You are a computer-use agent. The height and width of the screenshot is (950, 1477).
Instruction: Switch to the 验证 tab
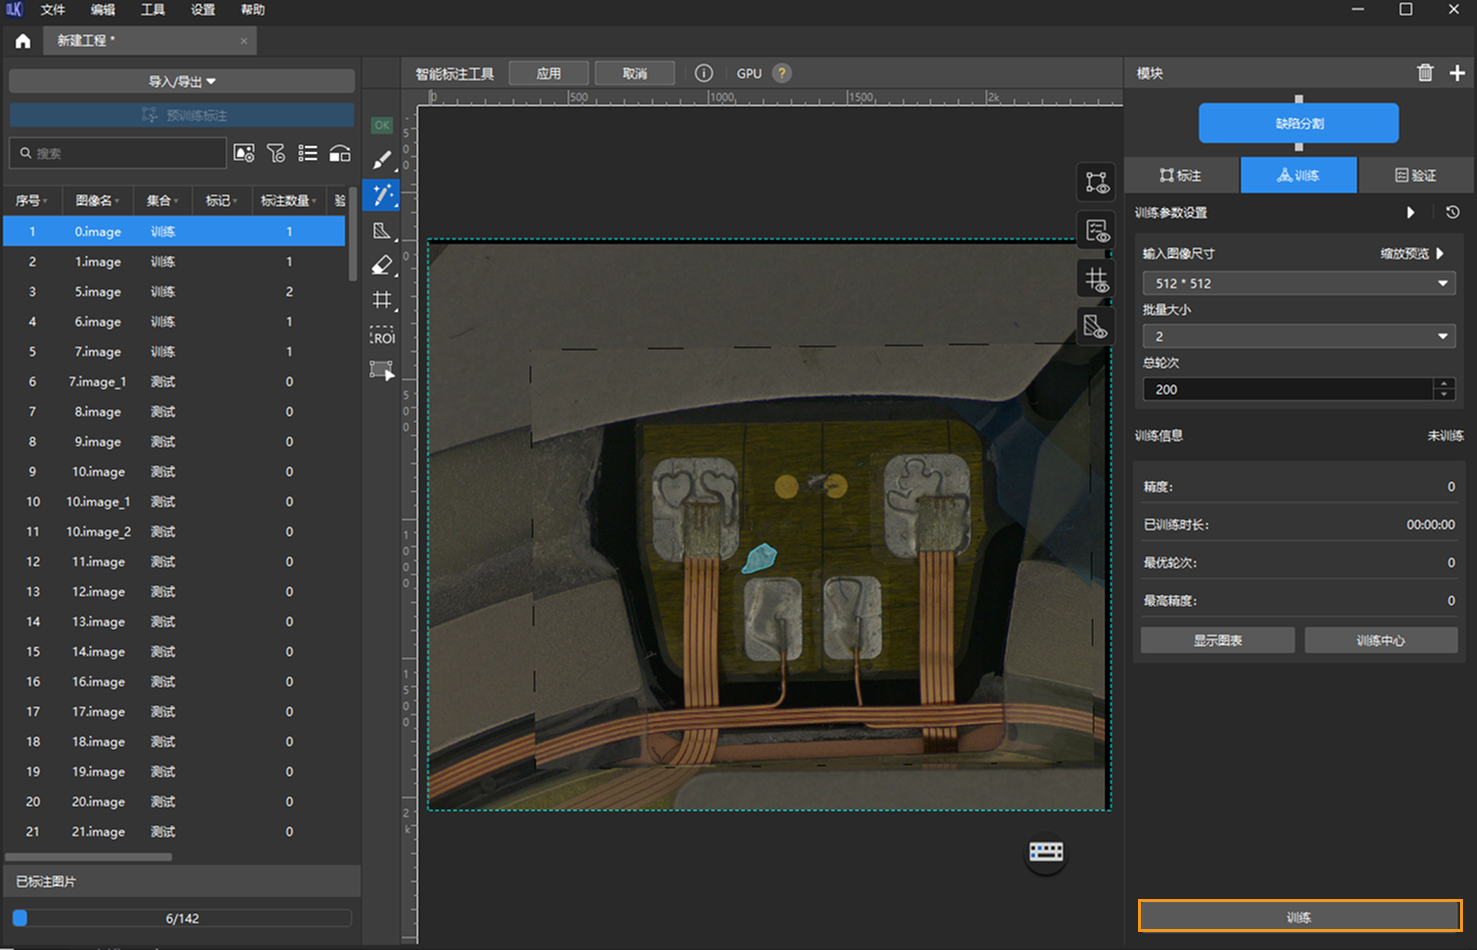(1416, 175)
